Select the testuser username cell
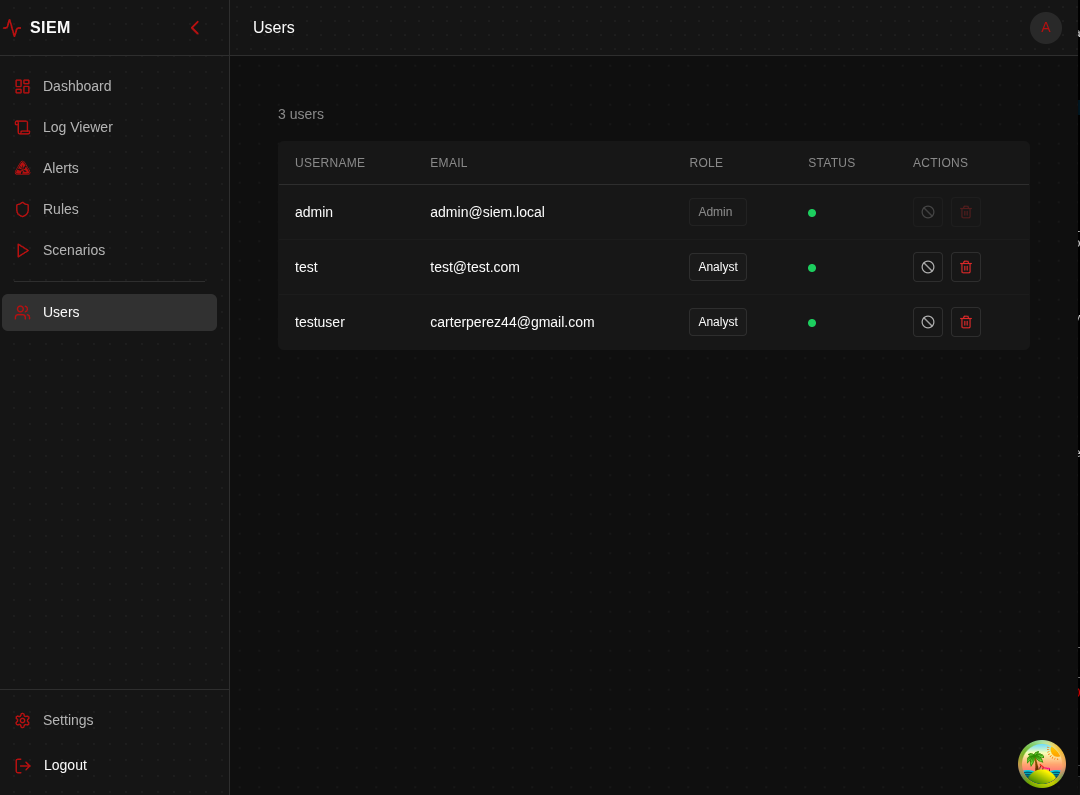The height and width of the screenshot is (795, 1080). click(320, 322)
